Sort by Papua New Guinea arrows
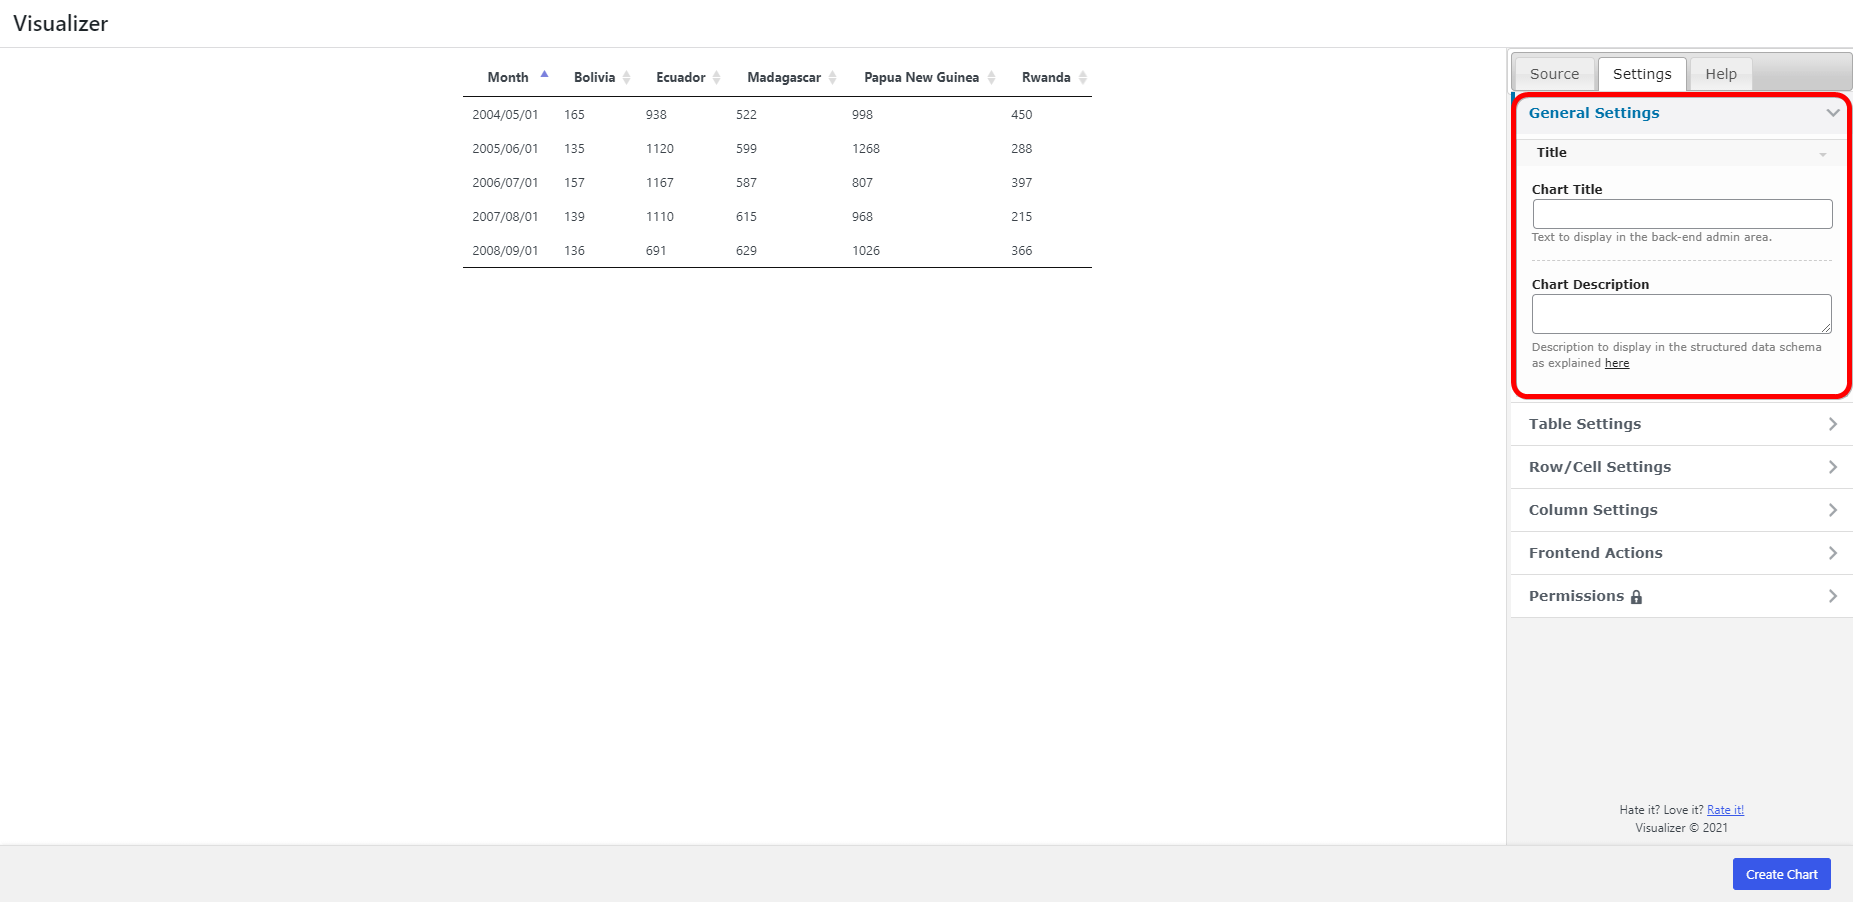Image resolution: width=1853 pixels, height=902 pixels. point(991,77)
